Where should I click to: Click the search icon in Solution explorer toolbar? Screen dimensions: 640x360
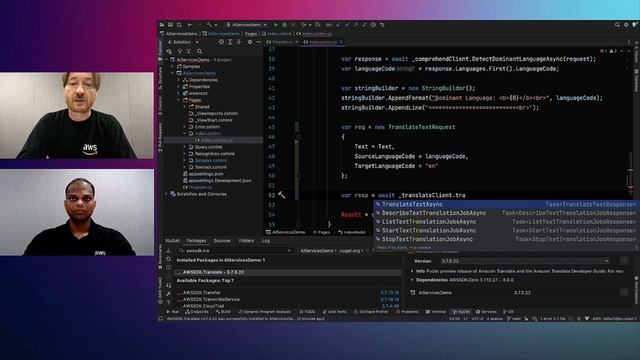click(200, 51)
